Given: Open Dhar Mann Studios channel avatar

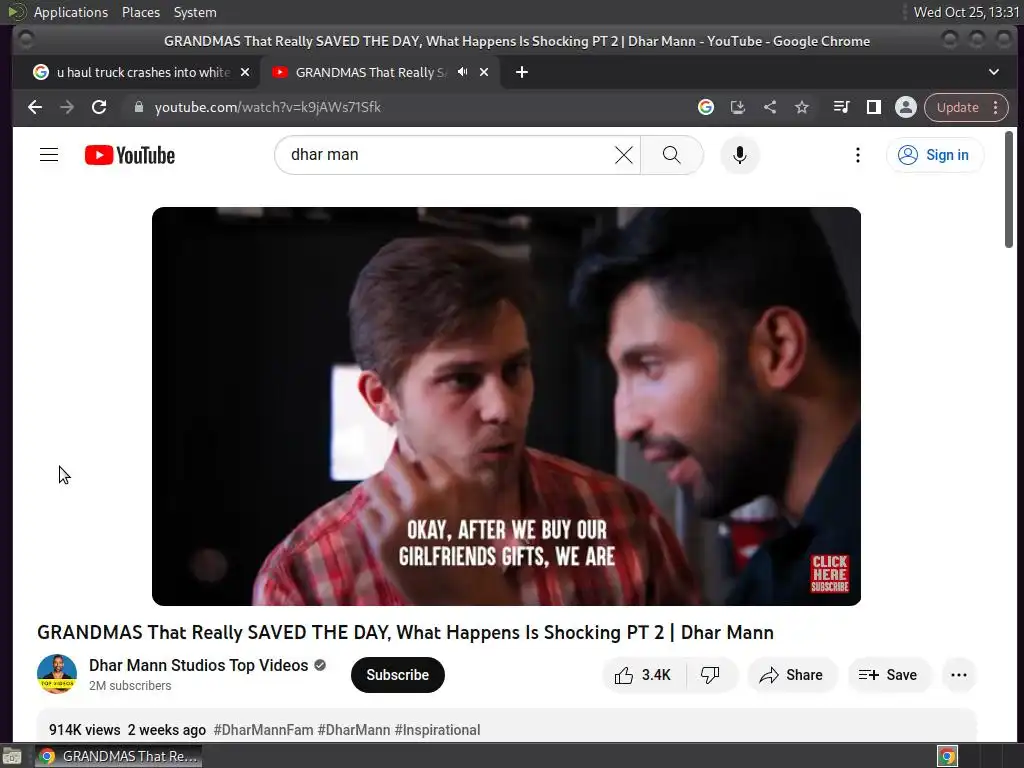Looking at the screenshot, I should tap(57, 674).
